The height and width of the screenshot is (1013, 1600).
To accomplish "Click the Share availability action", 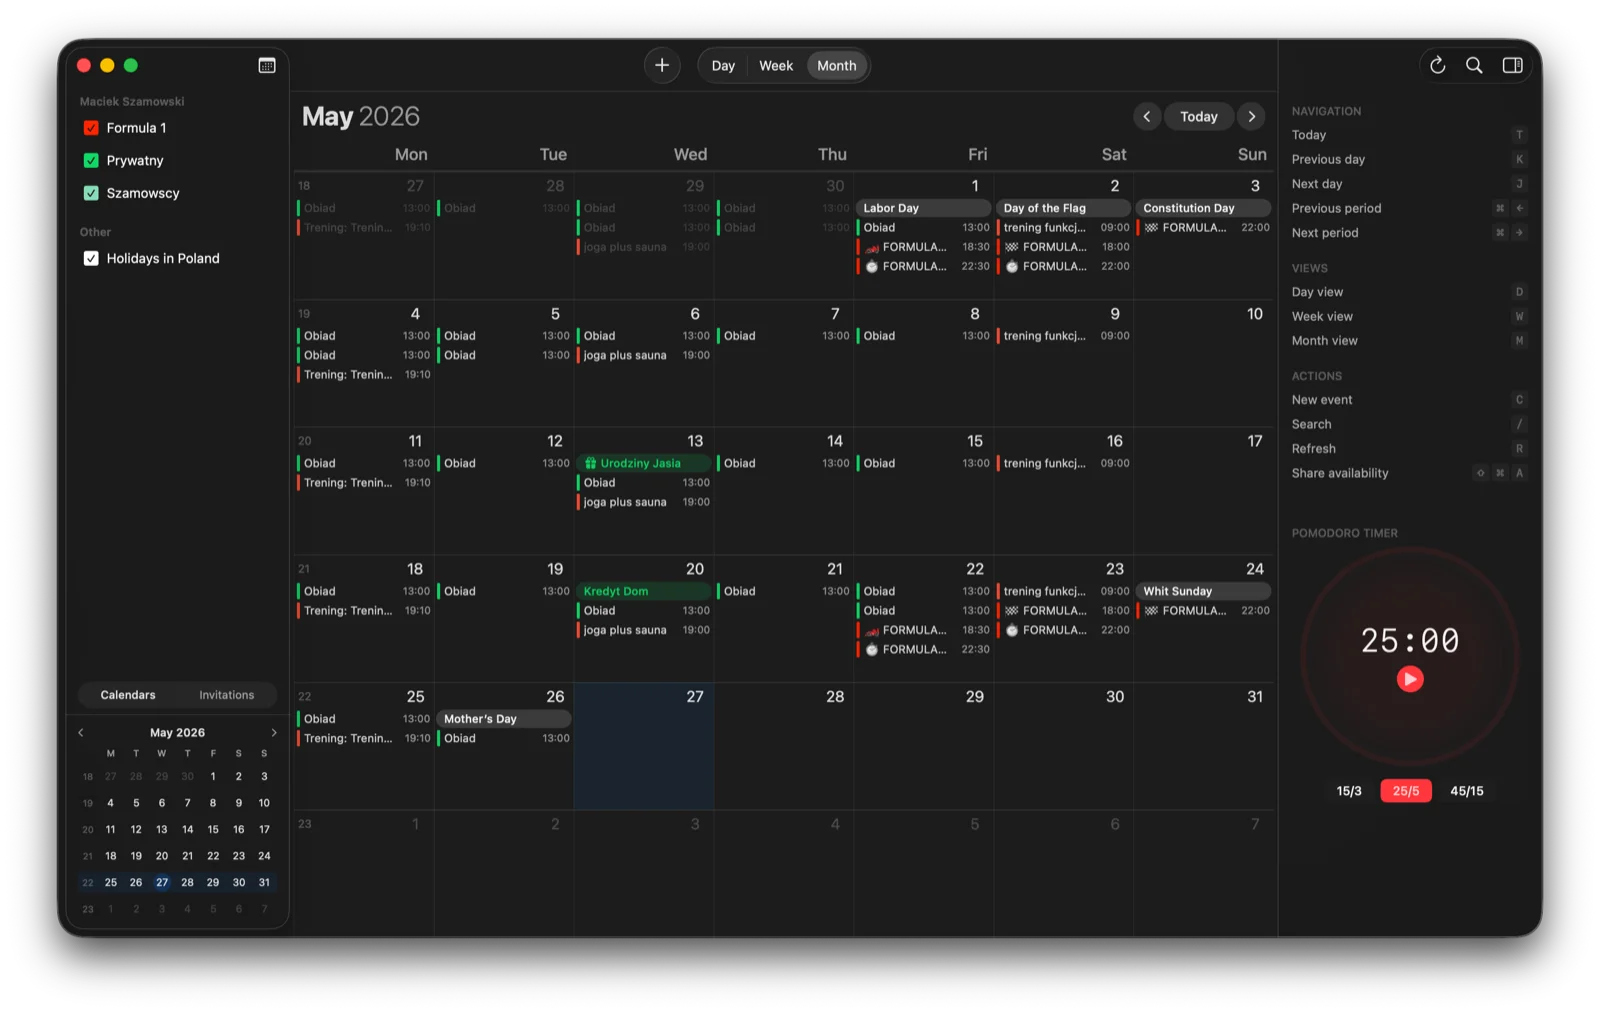I will tap(1340, 473).
